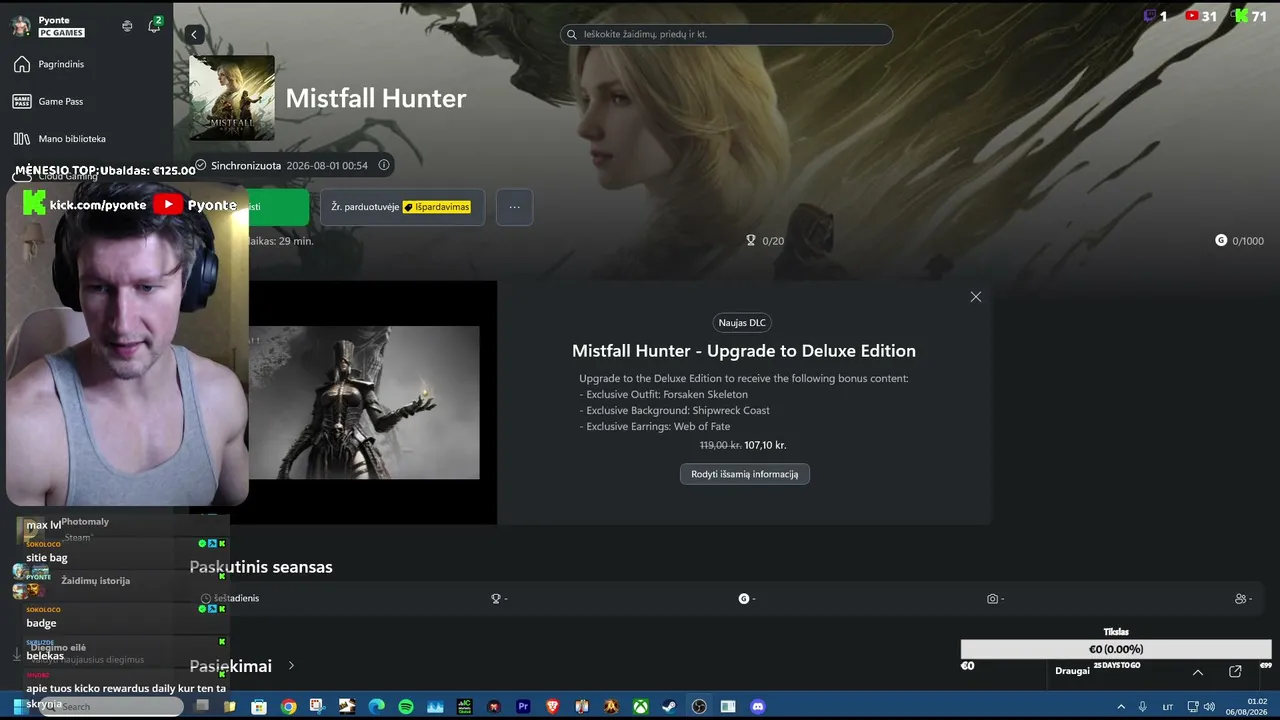Image resolution: width=1280 pixels, height=720 pixels.
Task: Open the notifications bell
Action: point(154,26)
